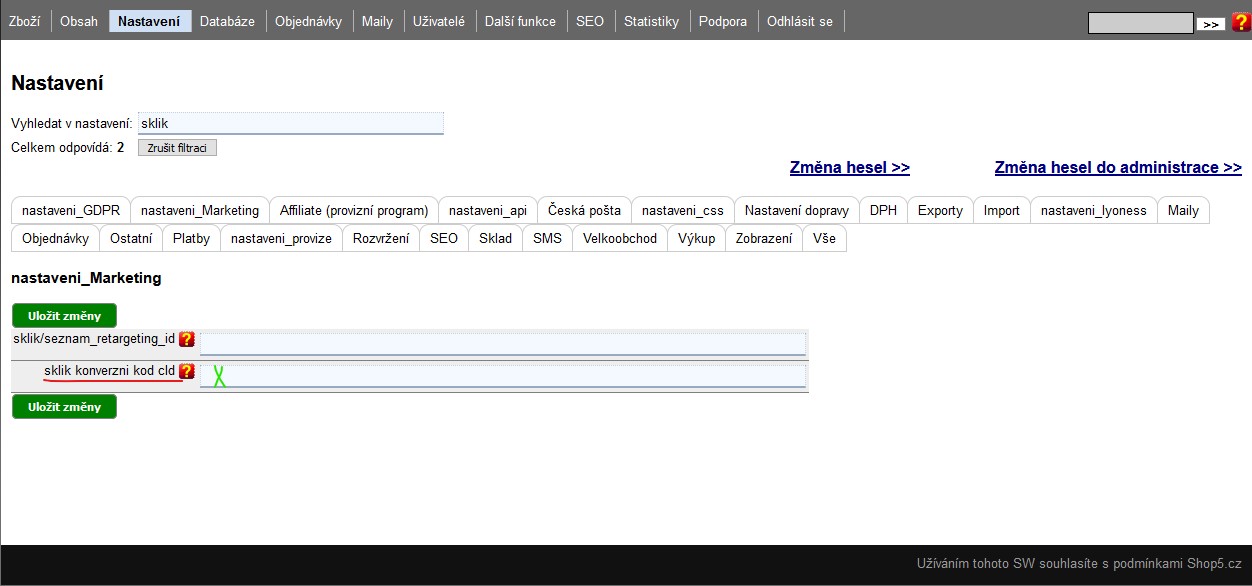Open the Velkoobchod tab
1252x586 pixels.
[620, 238]
